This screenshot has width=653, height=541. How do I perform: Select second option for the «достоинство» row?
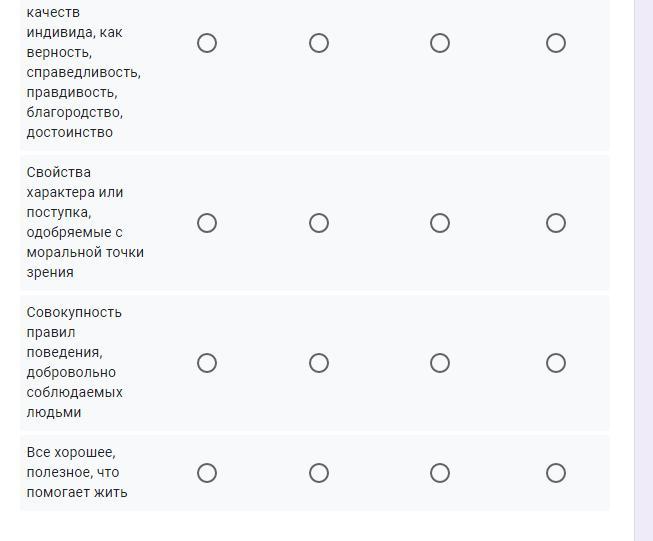point(319,43)
